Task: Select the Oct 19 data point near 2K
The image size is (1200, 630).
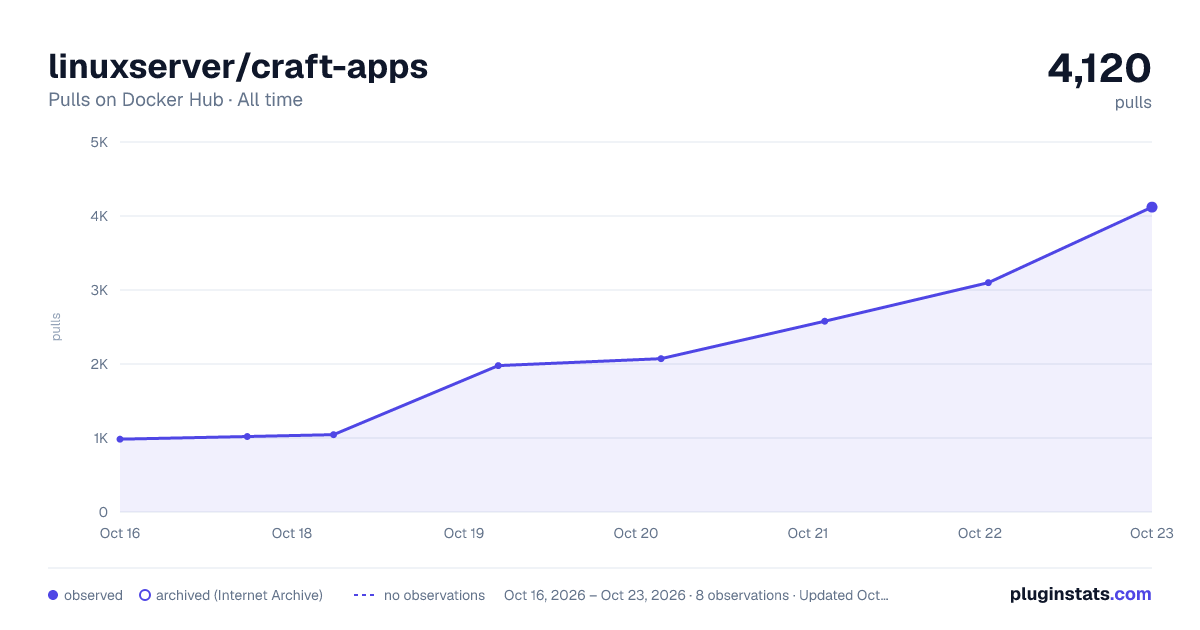Action: 498,365
